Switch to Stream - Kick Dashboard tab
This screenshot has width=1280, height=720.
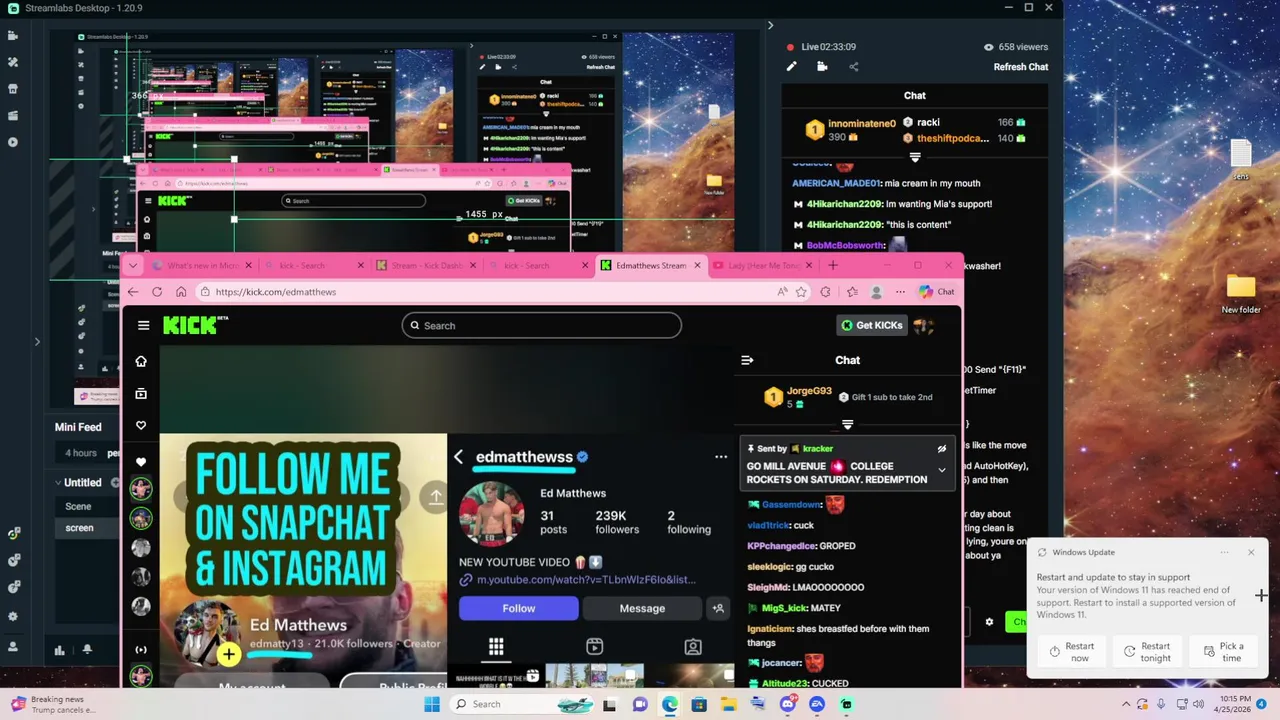click(425, 265)
